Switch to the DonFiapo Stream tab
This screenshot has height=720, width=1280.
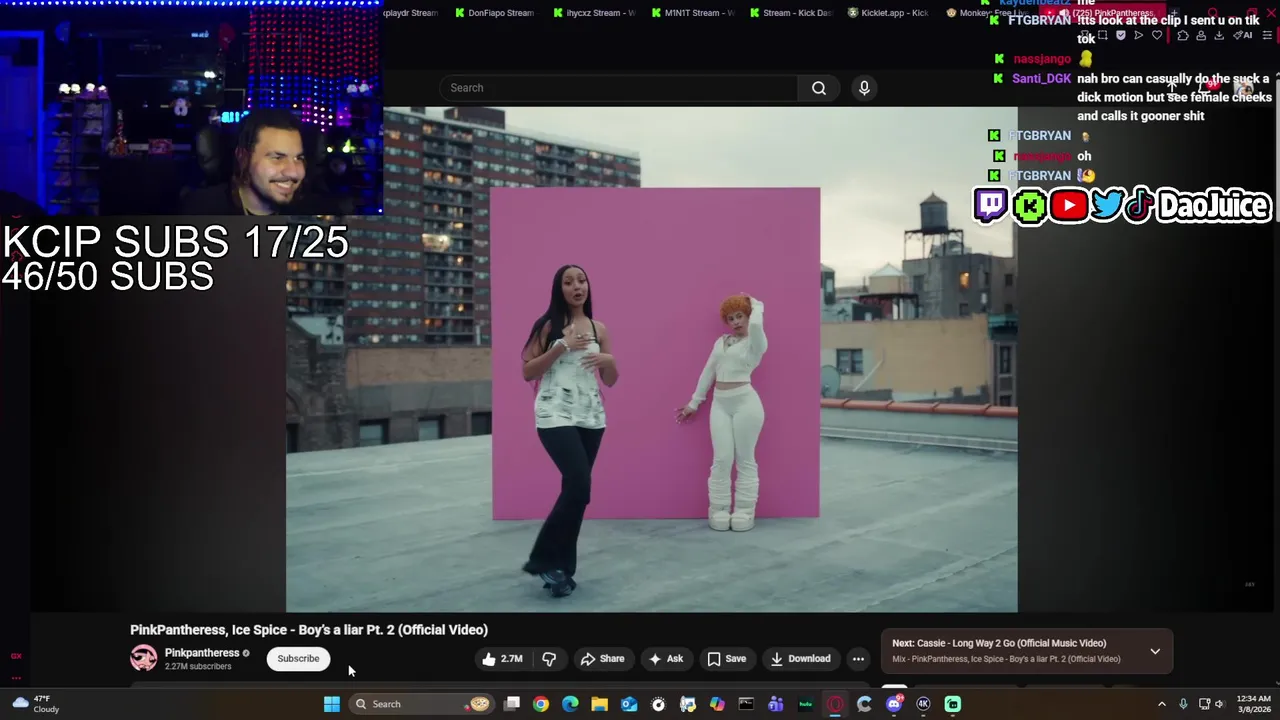pyautogui.click(x=494, y=13)
